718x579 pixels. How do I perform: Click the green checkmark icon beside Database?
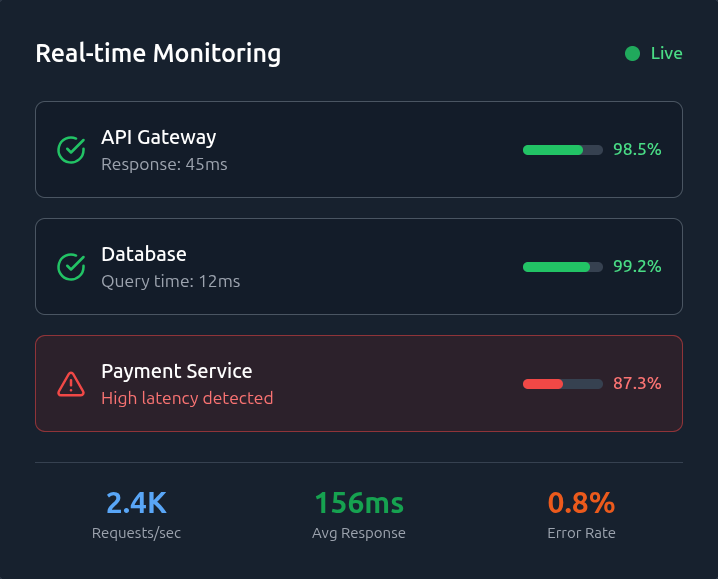click(71, 267)
